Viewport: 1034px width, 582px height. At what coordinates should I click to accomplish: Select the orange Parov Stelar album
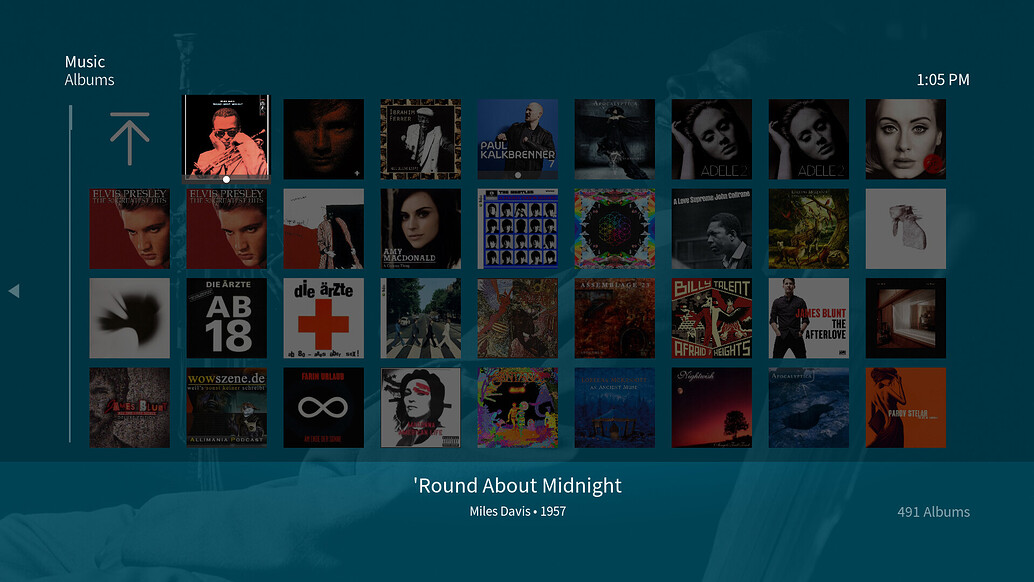point(905,407)
